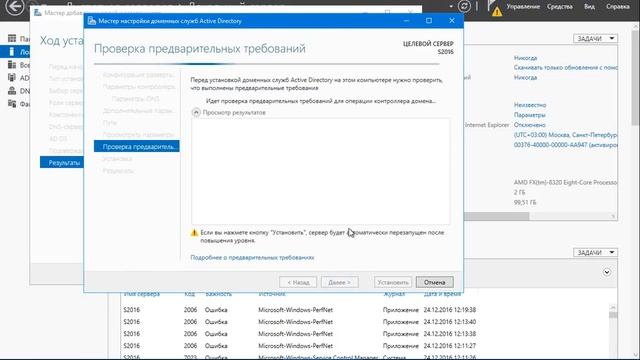
Task: Click the 'Отмена' button
Action: [x=434, y=282]
